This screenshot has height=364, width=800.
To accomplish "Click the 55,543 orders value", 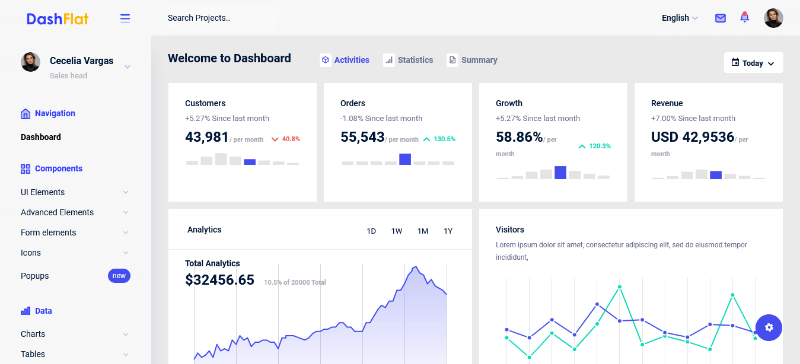I will [x=362, y=137].
